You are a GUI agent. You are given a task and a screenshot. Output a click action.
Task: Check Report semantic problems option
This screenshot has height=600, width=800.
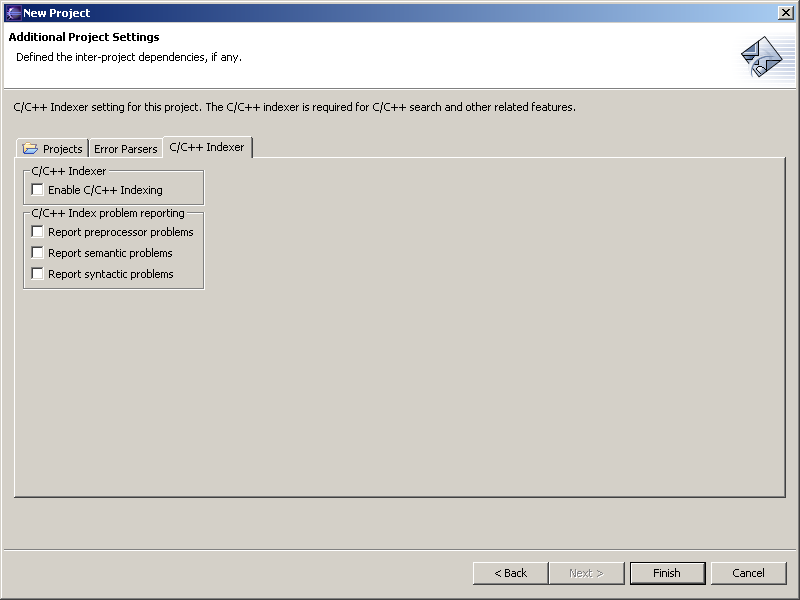(38, 253)
